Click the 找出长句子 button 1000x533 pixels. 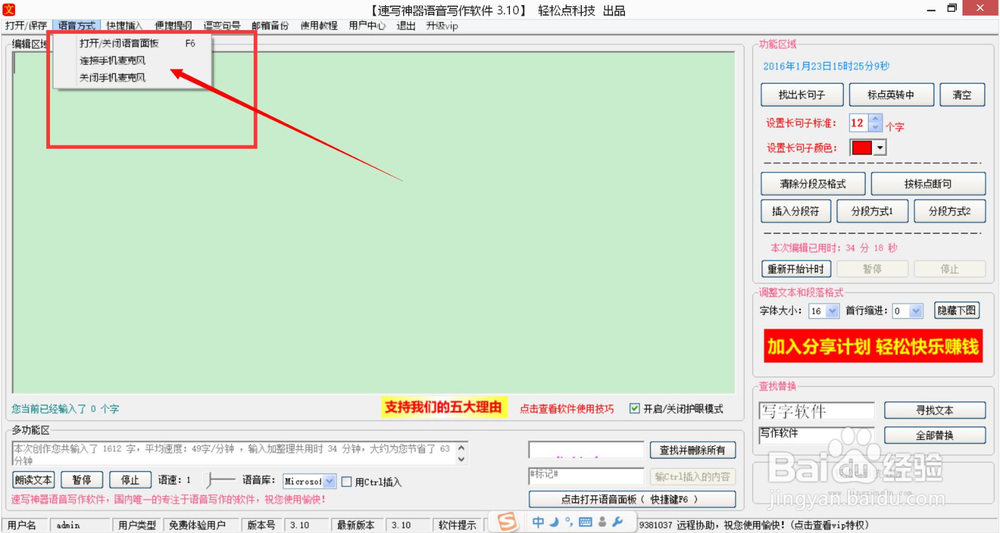(802, 94)
